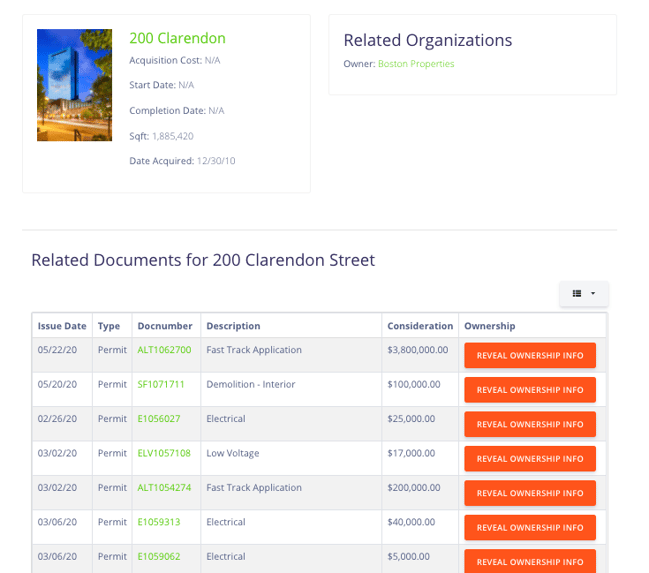The width and height of the screenshot is (649, 573).
Task: Open permit E1056027 document
Action: 159,419
